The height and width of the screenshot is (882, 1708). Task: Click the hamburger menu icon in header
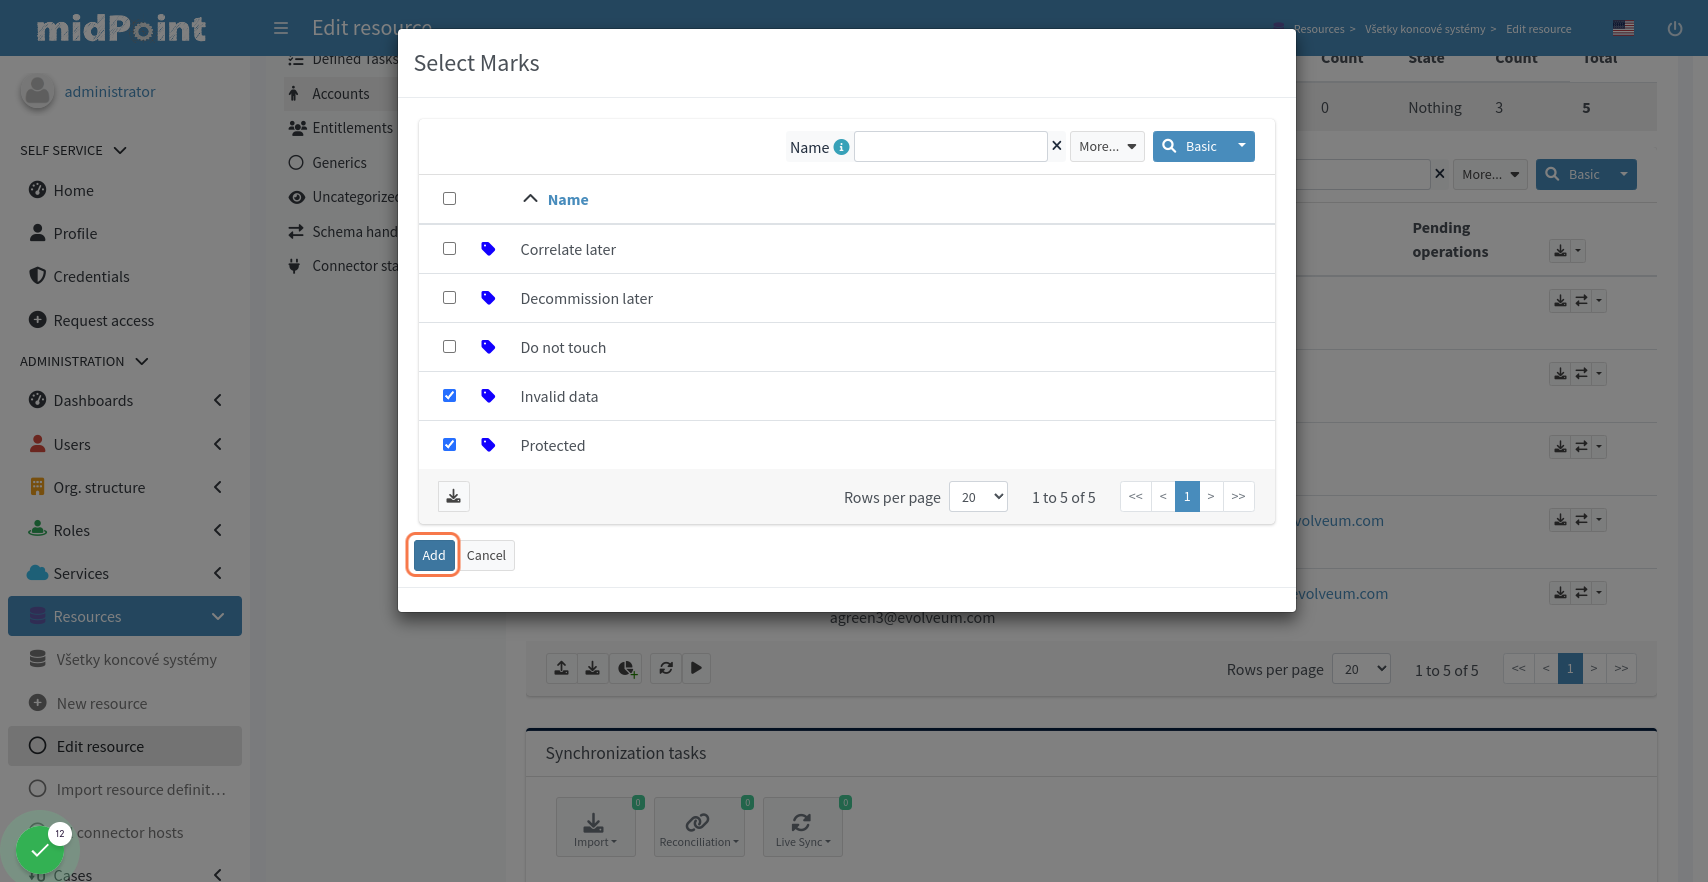(x=281, y=28)
